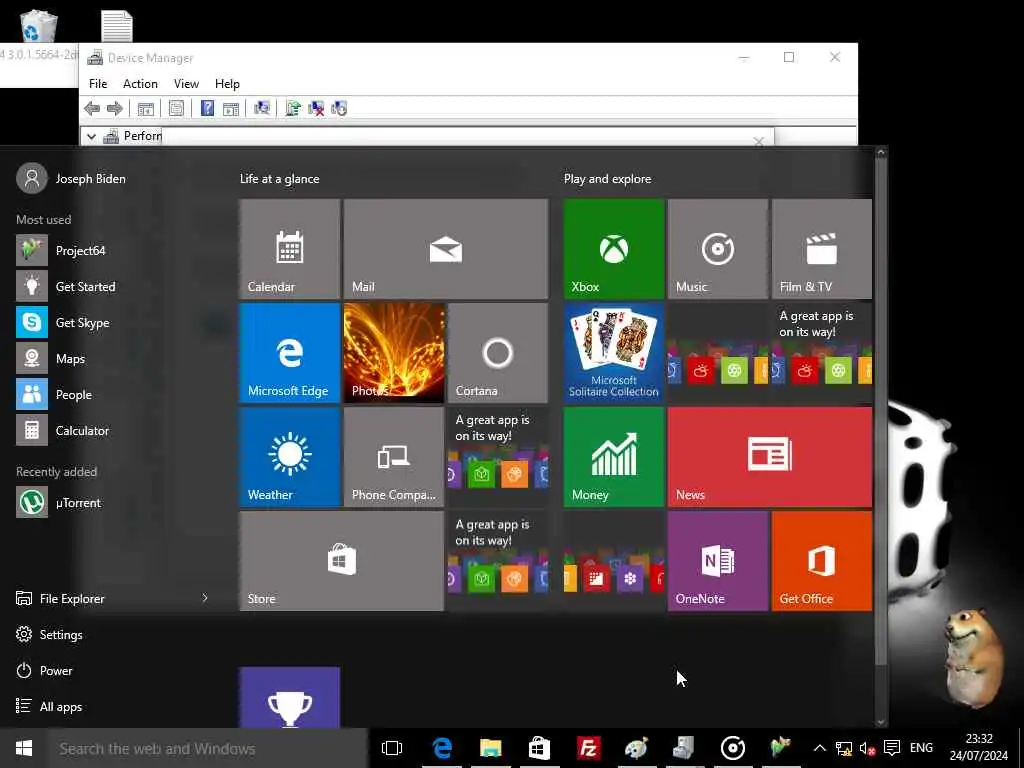Click the muted volume tray icon

(867, 748)
